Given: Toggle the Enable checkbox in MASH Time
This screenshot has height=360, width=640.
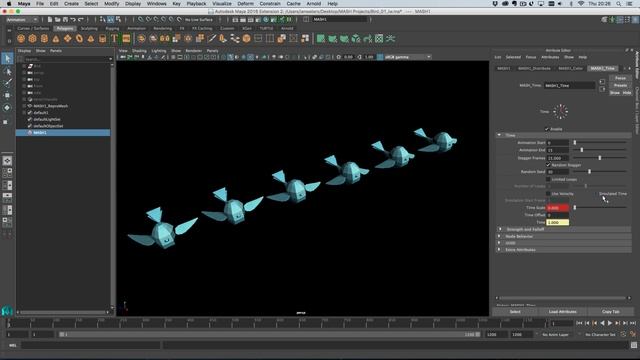Looking at the screenshot, I should [x=547, y=129].
